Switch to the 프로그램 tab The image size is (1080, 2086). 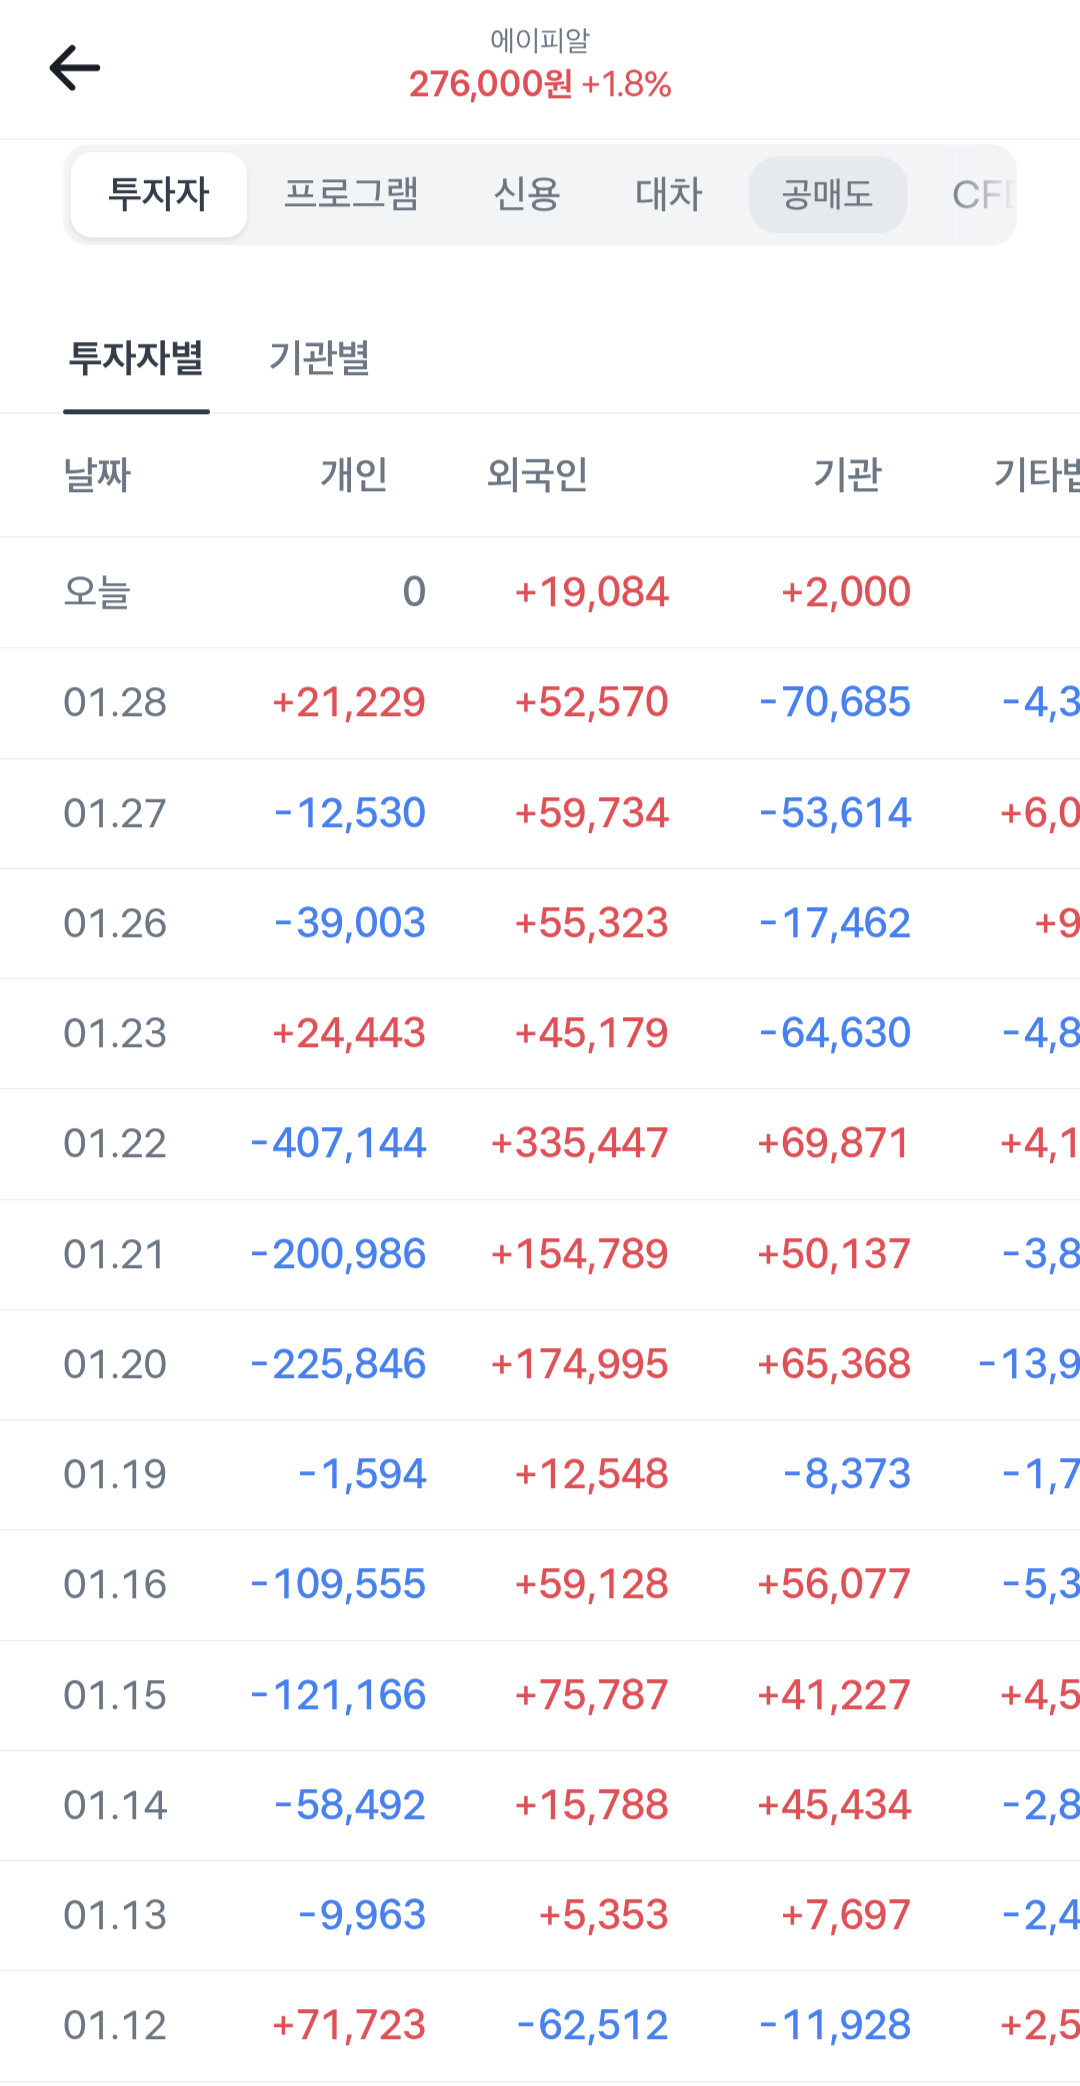coord(351,194)
